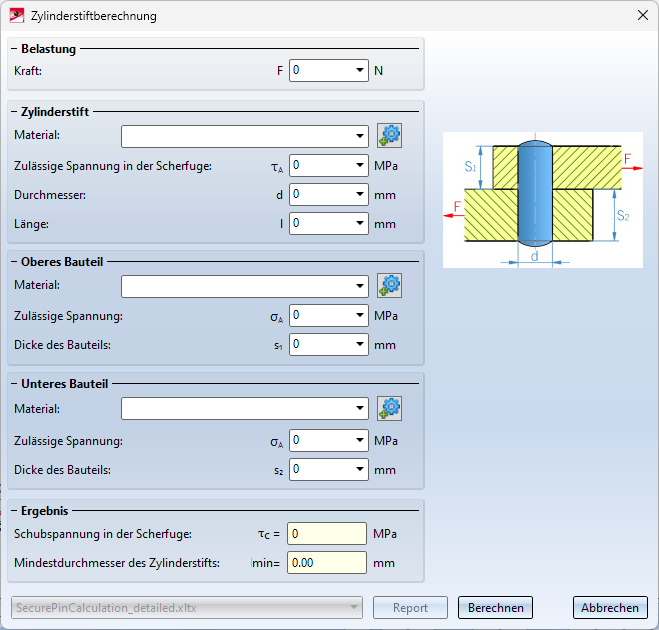This screenshot has height=630, width=659.
Task: Open material settings icon for Oberes Bauteil
Action: [389, 286]
